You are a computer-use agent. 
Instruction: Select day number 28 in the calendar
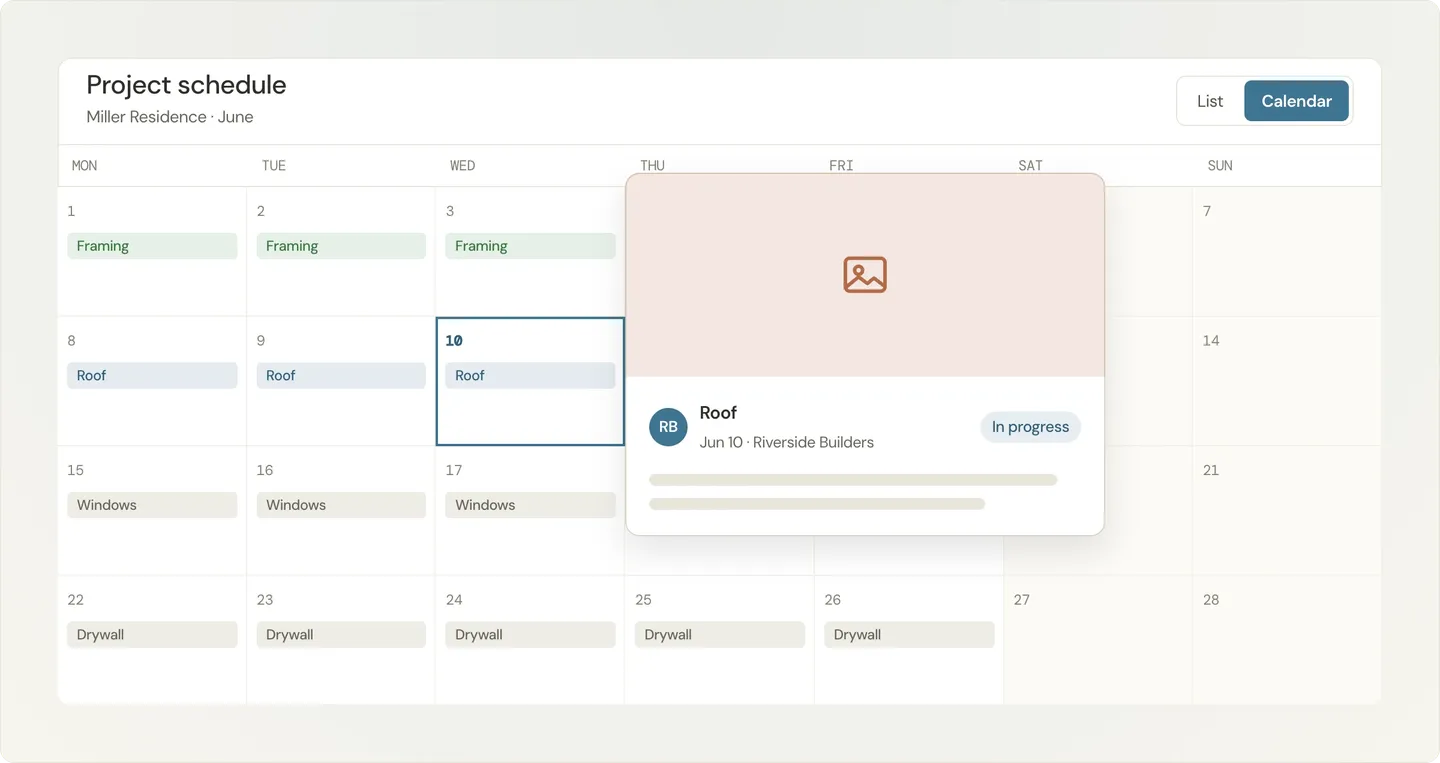(1211, 600)
